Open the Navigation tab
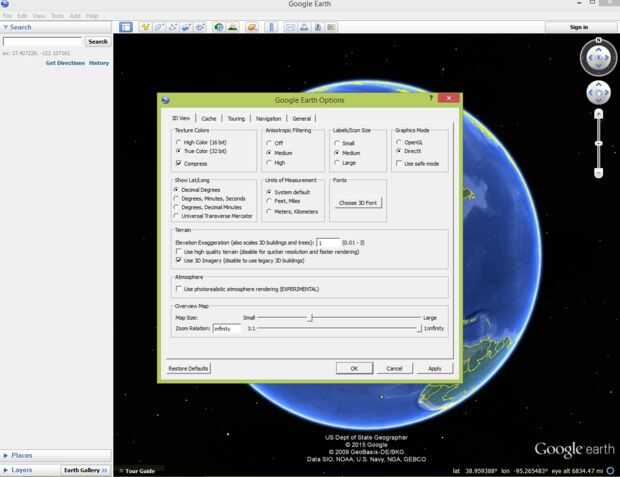Image resolution: width=620 pixels, height=477 pixels. pos(268,118)
